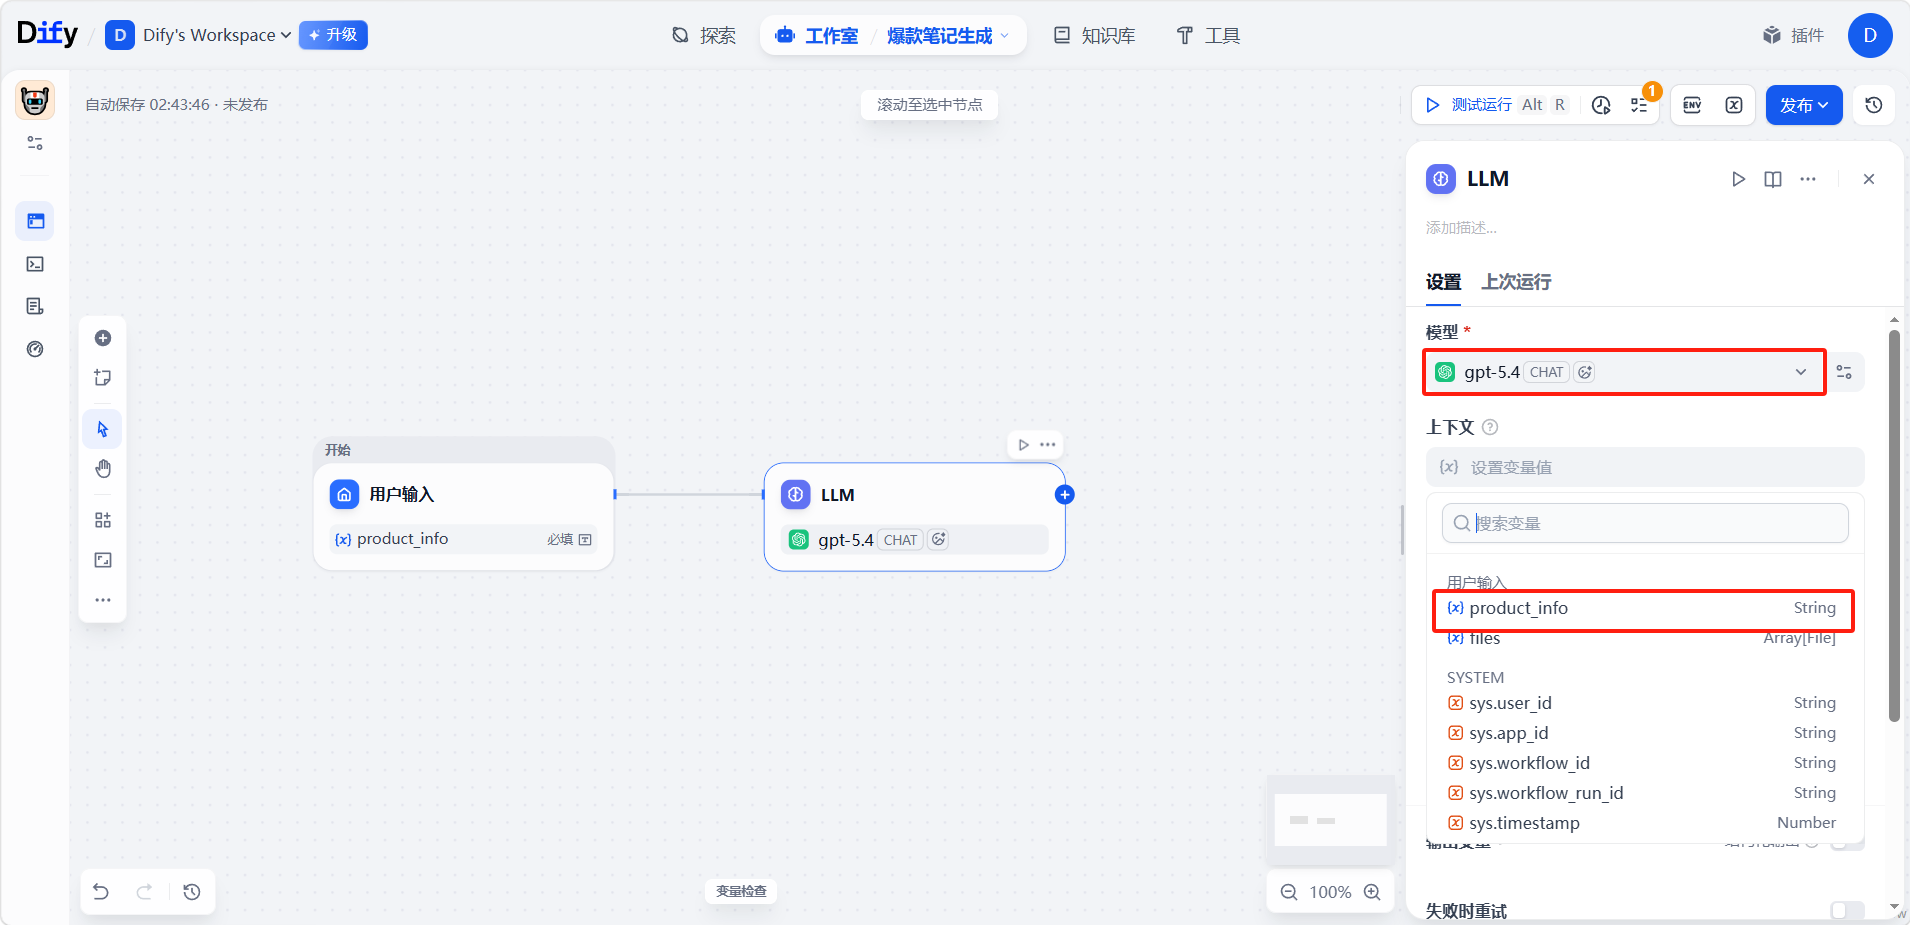Open the ENV environment variables panel
The image size is (1910, 925).
tap(1692, 105)
